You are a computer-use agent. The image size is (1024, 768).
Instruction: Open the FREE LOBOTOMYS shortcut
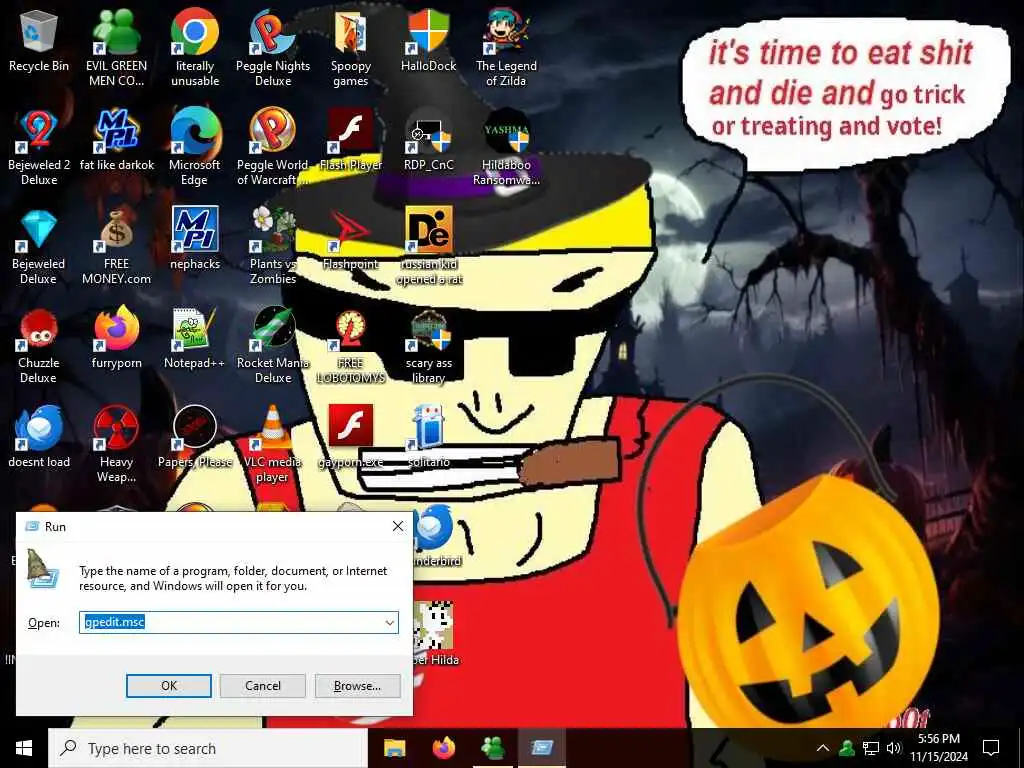(x=351, y=346)
